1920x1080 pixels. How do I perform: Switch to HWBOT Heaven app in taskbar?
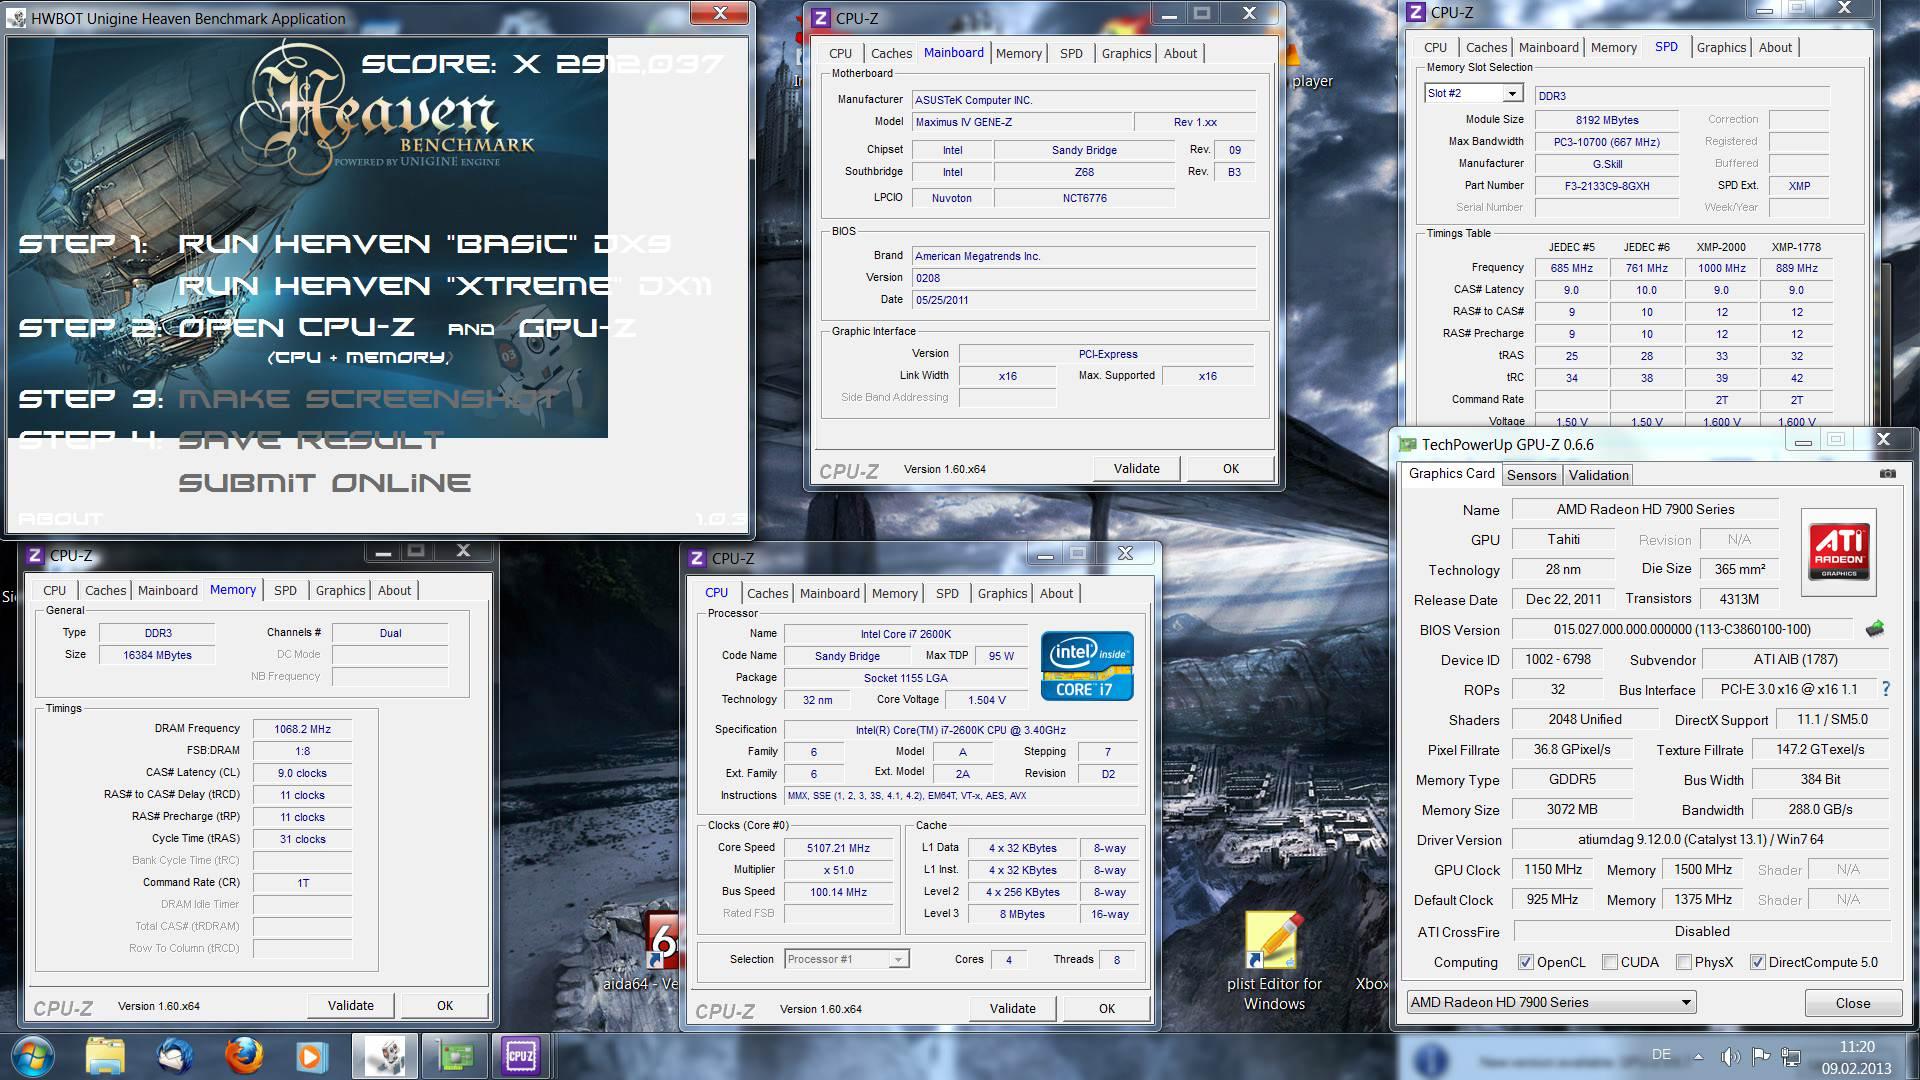click(385, 1056)
